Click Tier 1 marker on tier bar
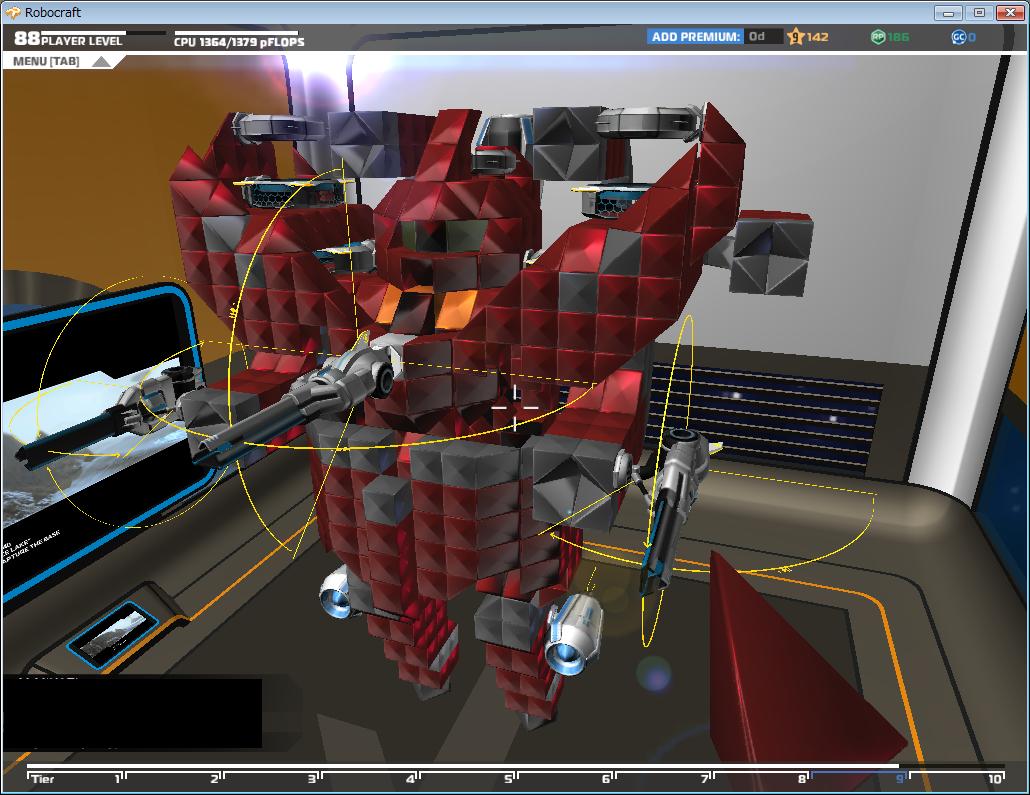The image size is (1030, 795). (x=118, y=779)
